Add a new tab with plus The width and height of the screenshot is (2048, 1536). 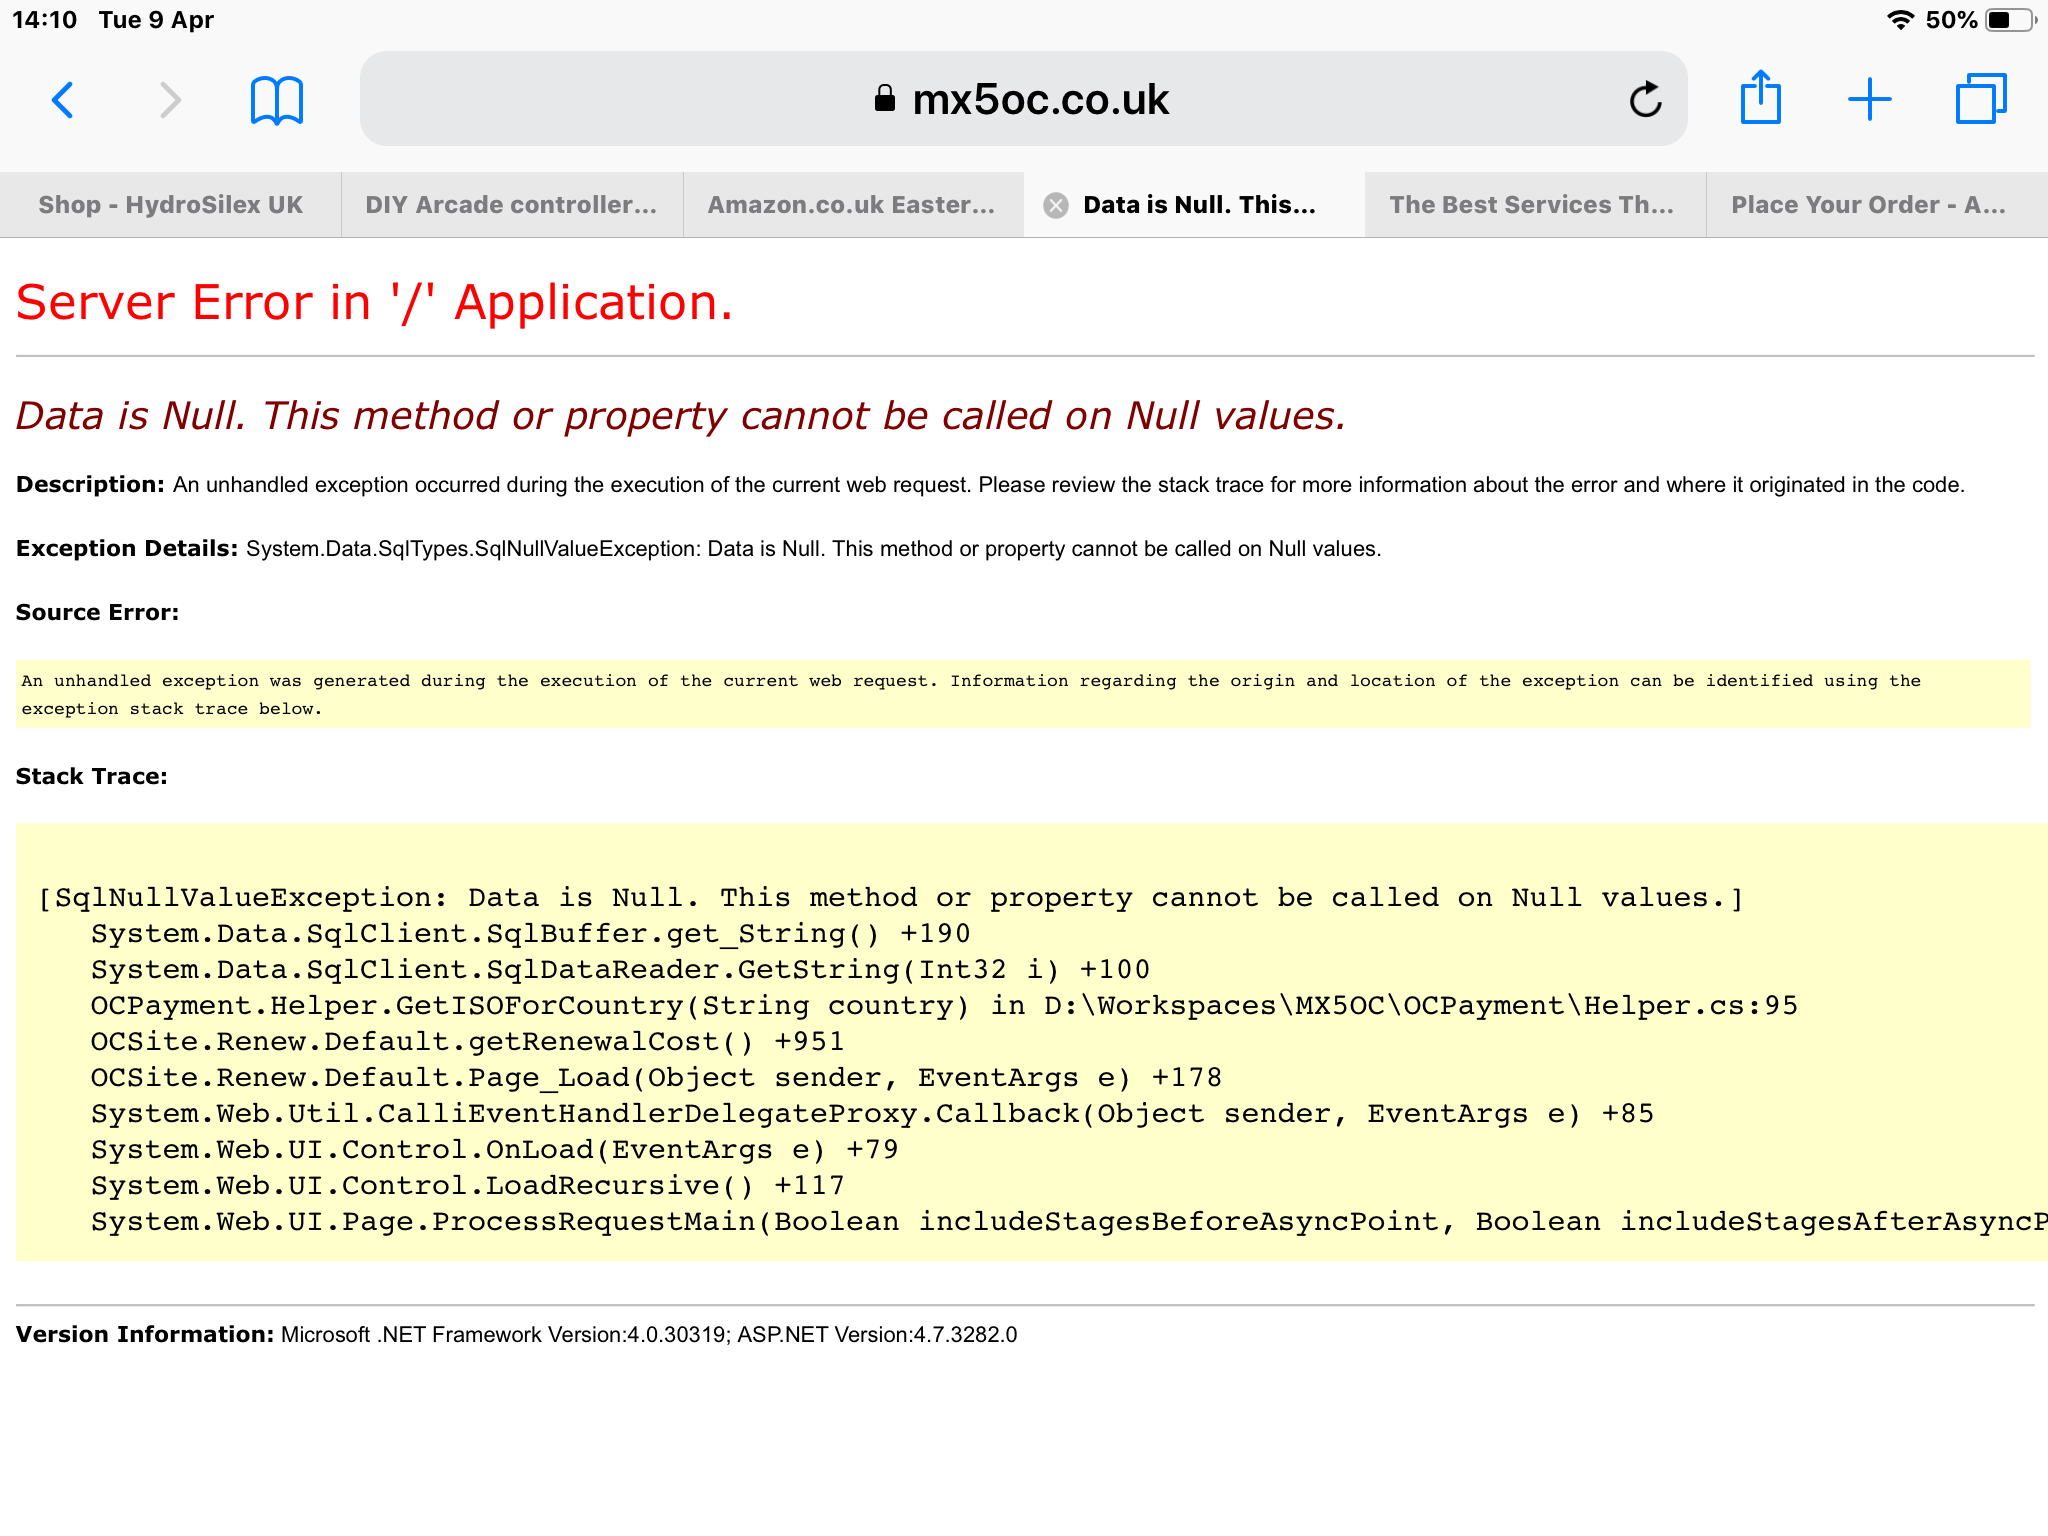[x=1869, y=100]
